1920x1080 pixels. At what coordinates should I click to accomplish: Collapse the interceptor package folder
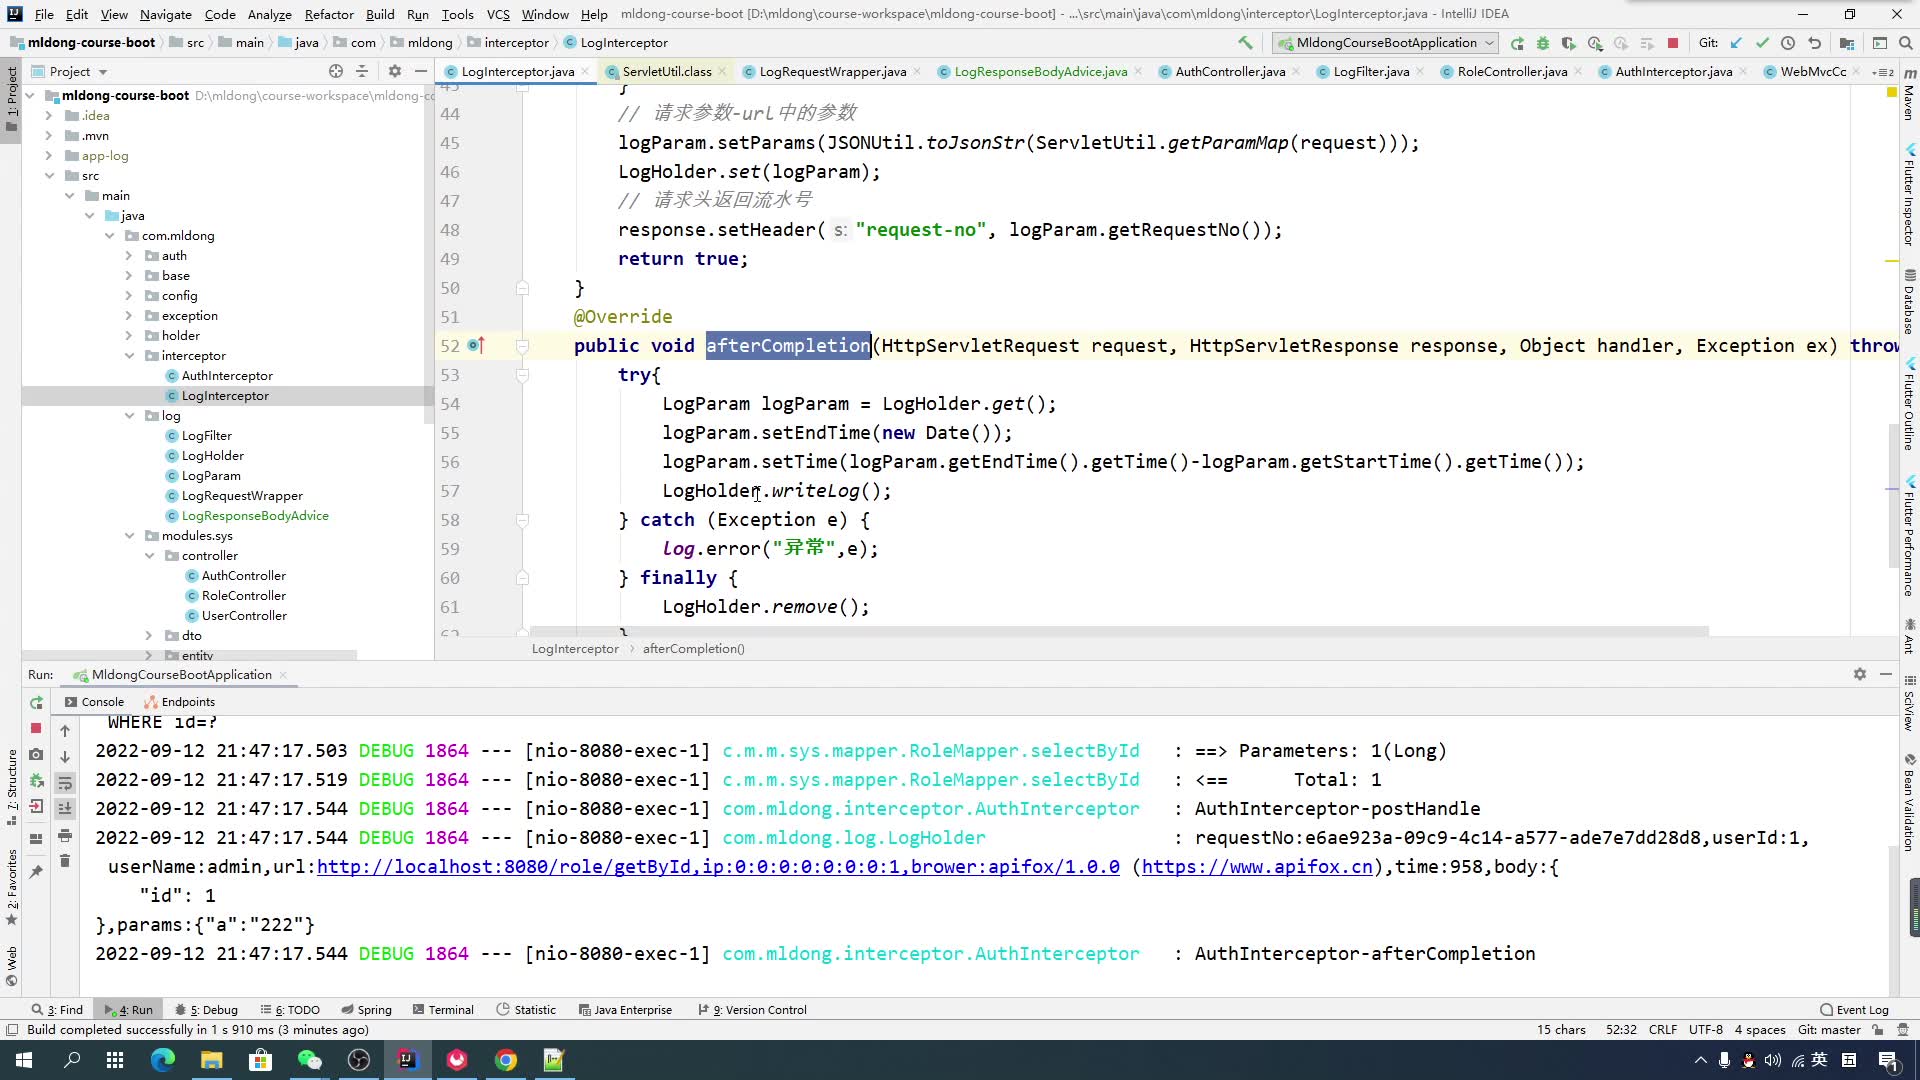[x=129, y=356]
